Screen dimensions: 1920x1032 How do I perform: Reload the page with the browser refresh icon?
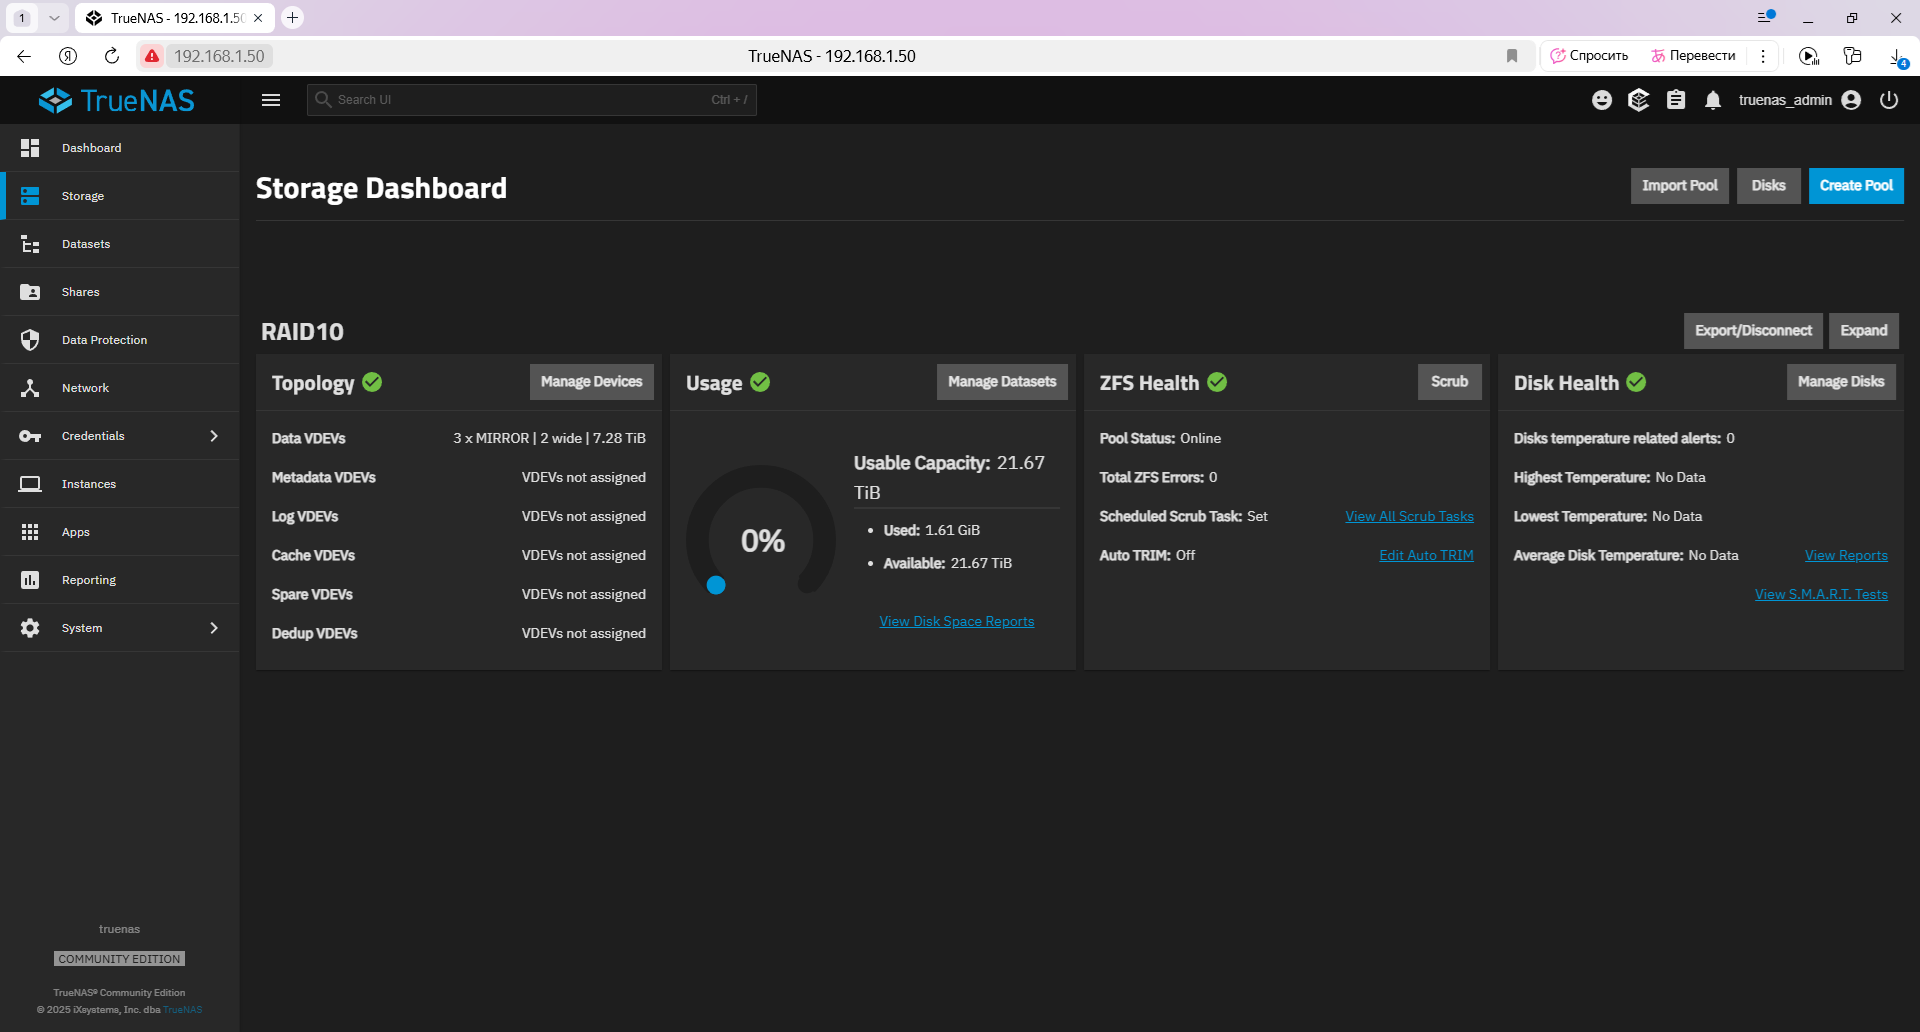click(x=112, y=56)
